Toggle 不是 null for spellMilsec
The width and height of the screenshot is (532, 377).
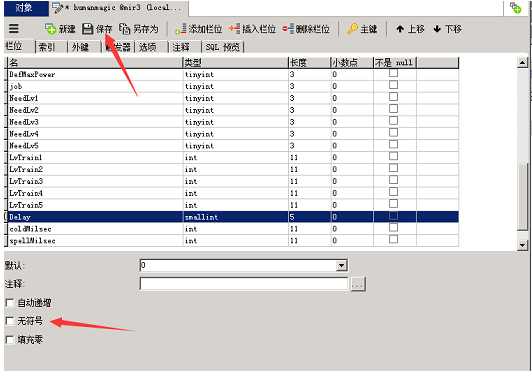click(x=393, y=239)
